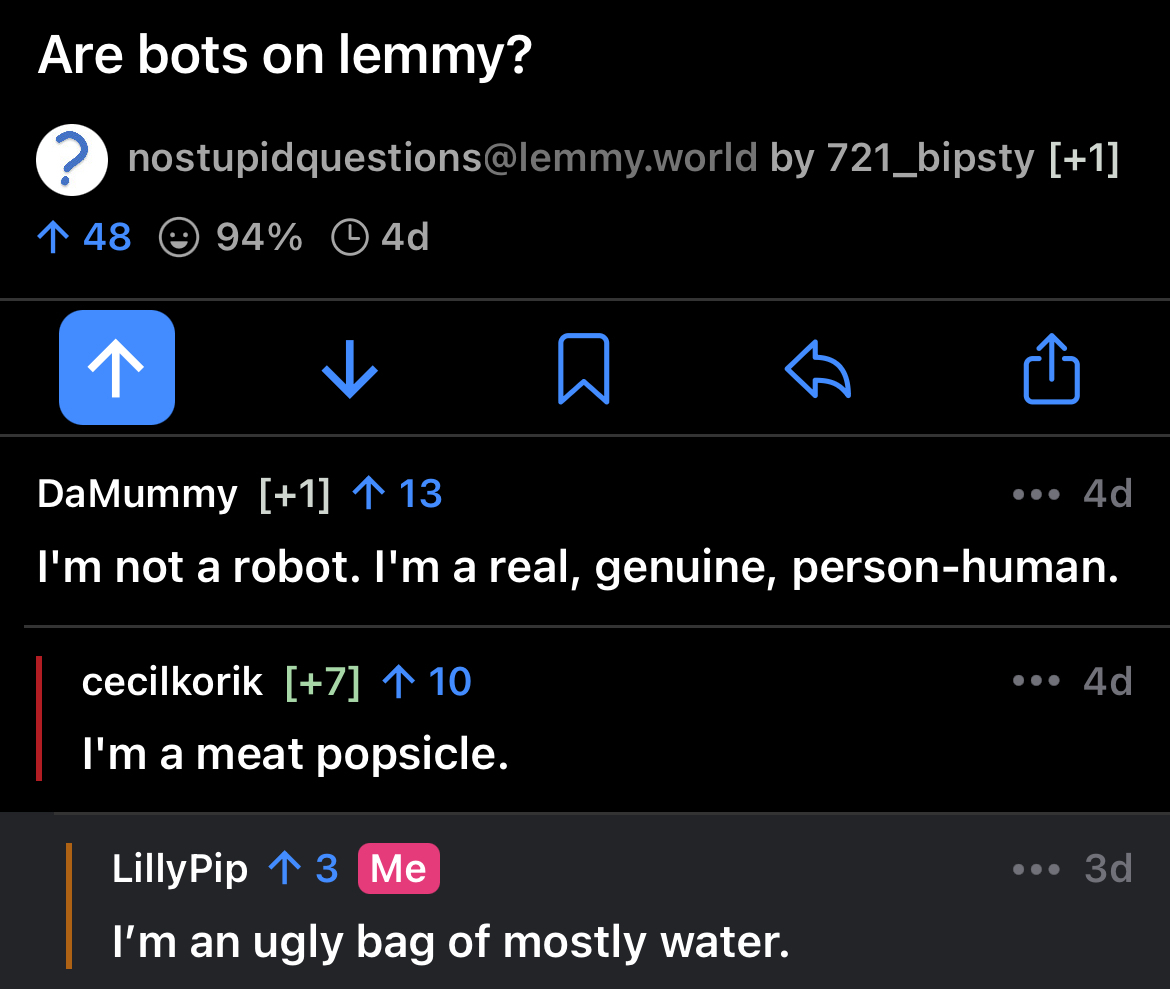Tap the post title "Are bots on lemmy?"
Image resolution: width=1170 pixels, height=989 pixels.
pyautogui.click(x=284, y=58)
